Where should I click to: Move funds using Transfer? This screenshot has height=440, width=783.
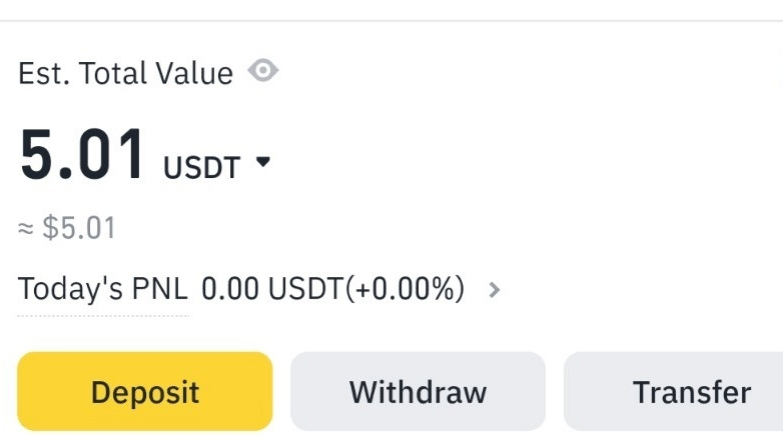pyautogui.click(x=674, y=392)
